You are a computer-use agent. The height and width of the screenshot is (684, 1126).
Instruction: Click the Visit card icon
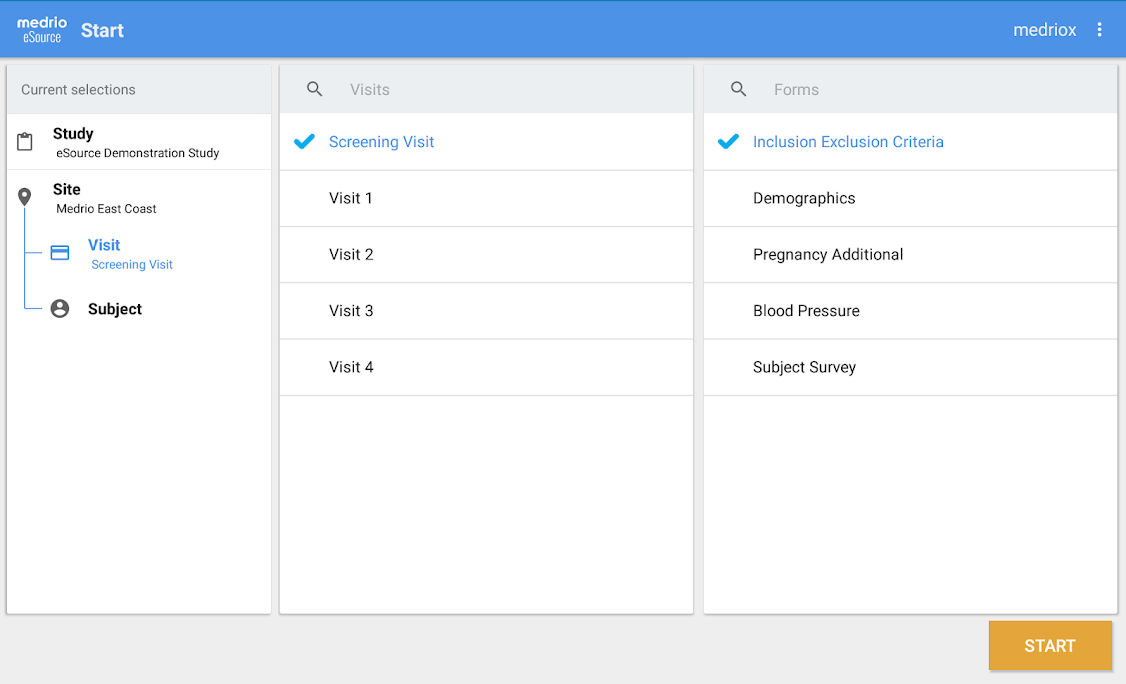[60, 253]
